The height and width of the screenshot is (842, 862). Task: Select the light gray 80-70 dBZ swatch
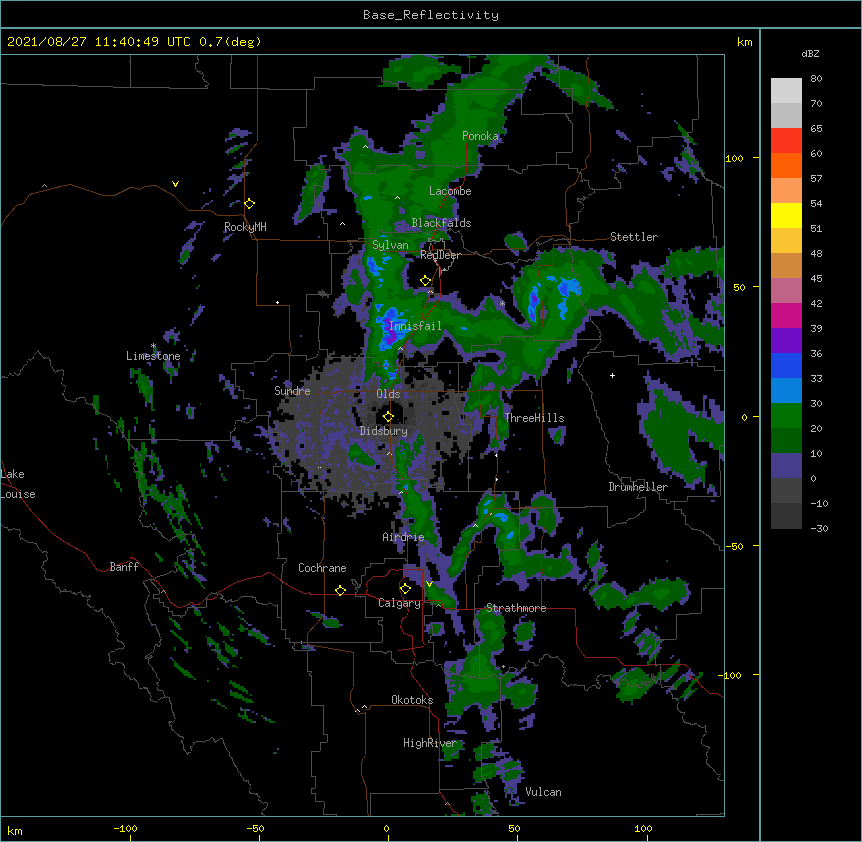pyautogui.click(x=786, y=91)
